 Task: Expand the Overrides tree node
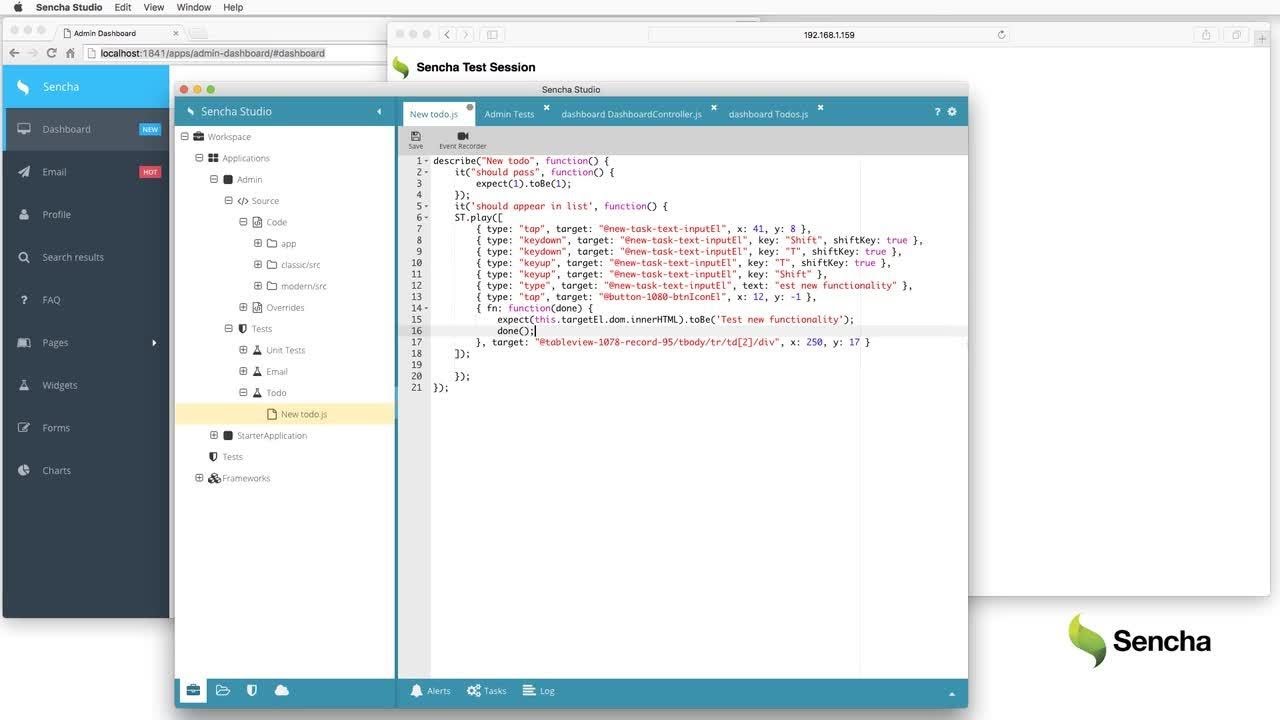click(x=243, y=308)
